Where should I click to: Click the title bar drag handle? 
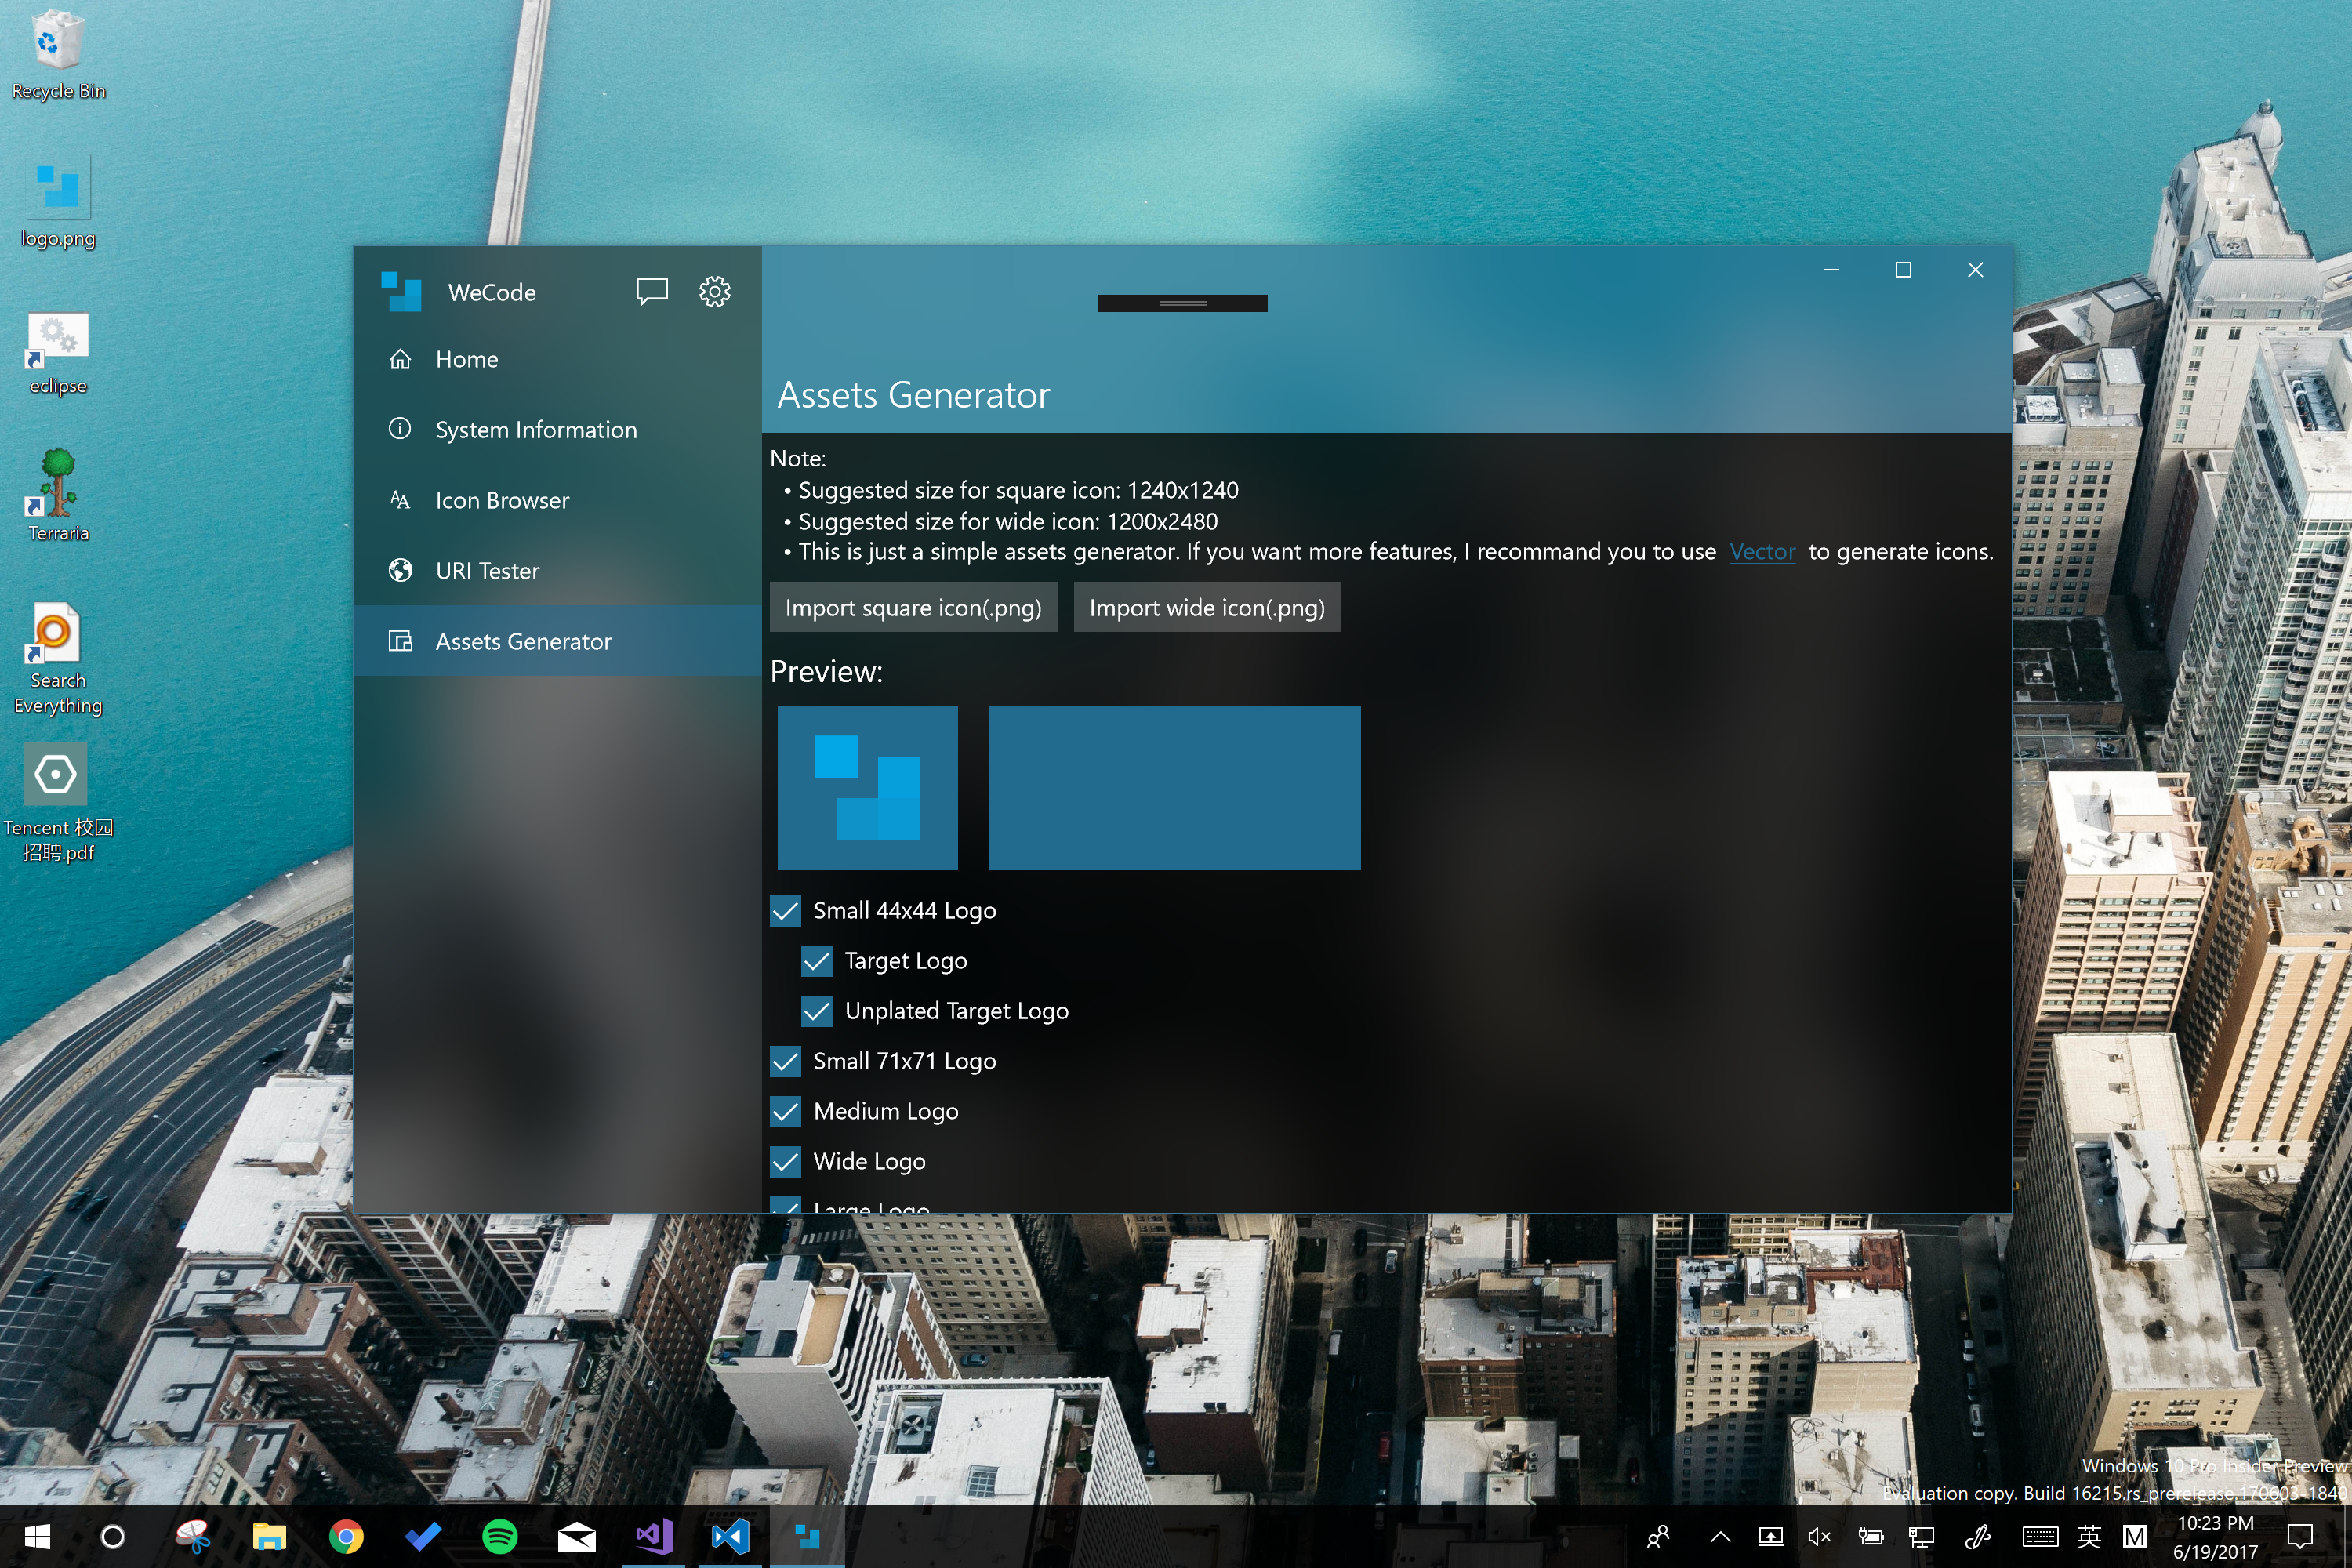(1182, 303)
